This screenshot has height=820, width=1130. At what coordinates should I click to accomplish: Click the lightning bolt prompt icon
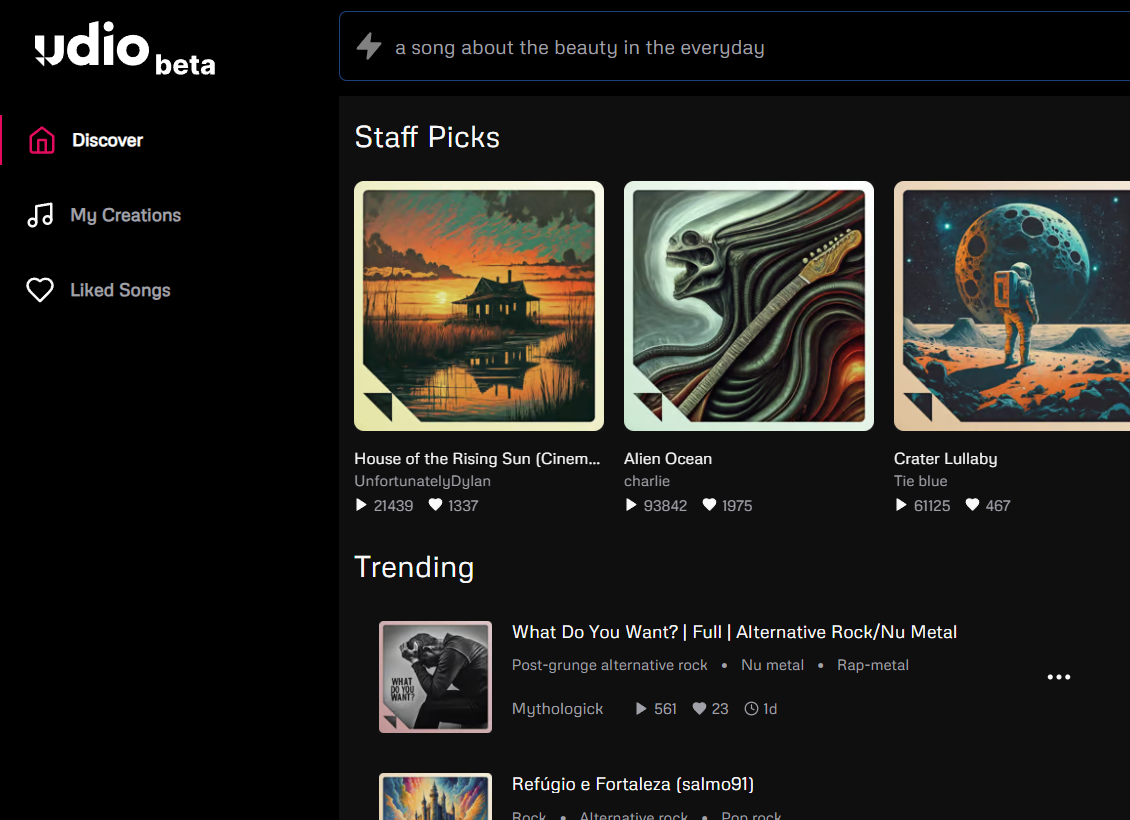(369, 46)
